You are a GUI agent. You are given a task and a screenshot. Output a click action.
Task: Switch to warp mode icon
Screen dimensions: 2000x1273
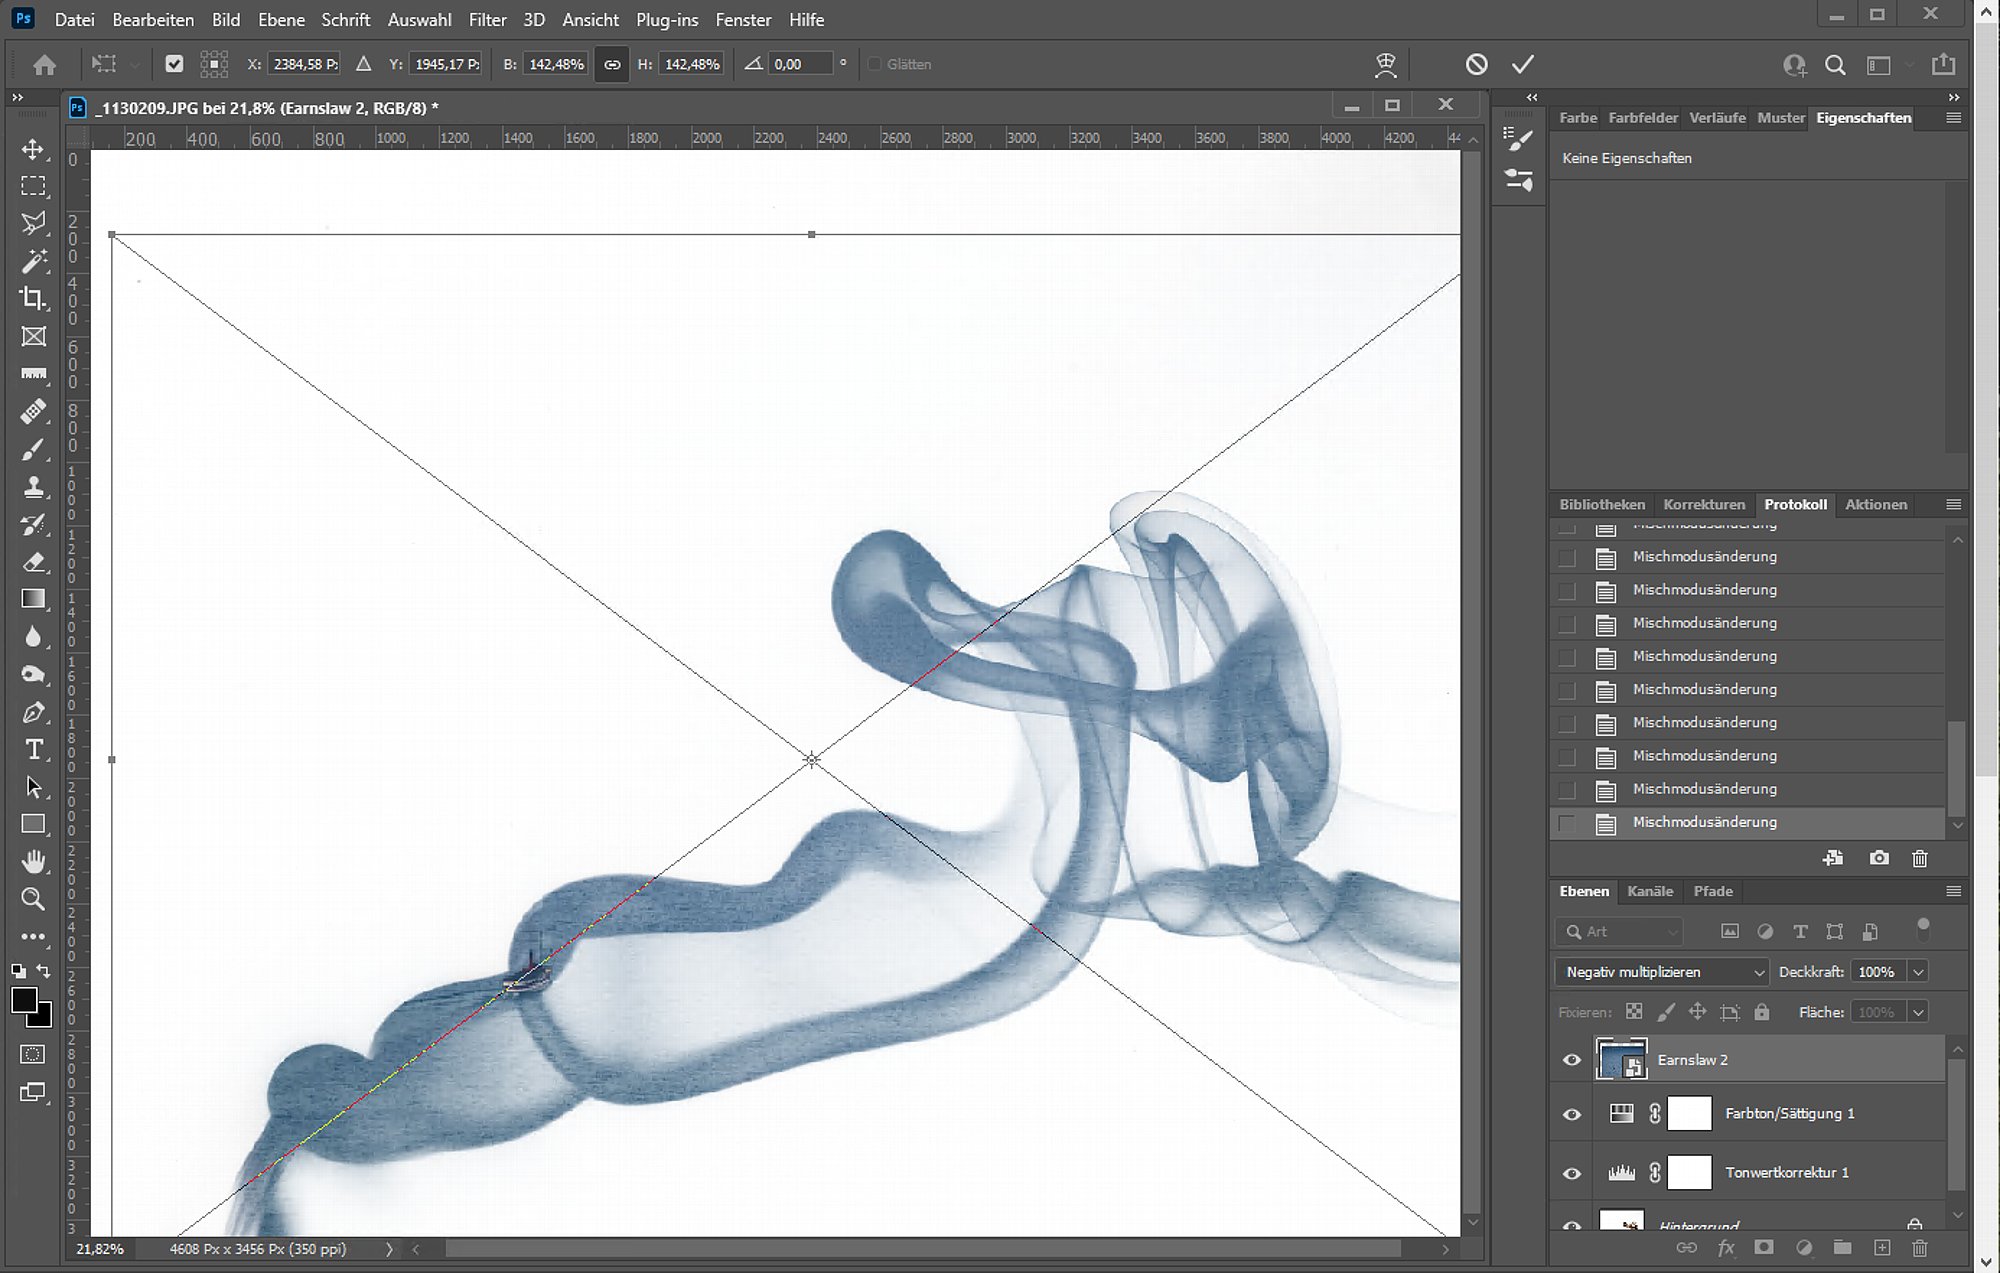(x=1385, y=64)
